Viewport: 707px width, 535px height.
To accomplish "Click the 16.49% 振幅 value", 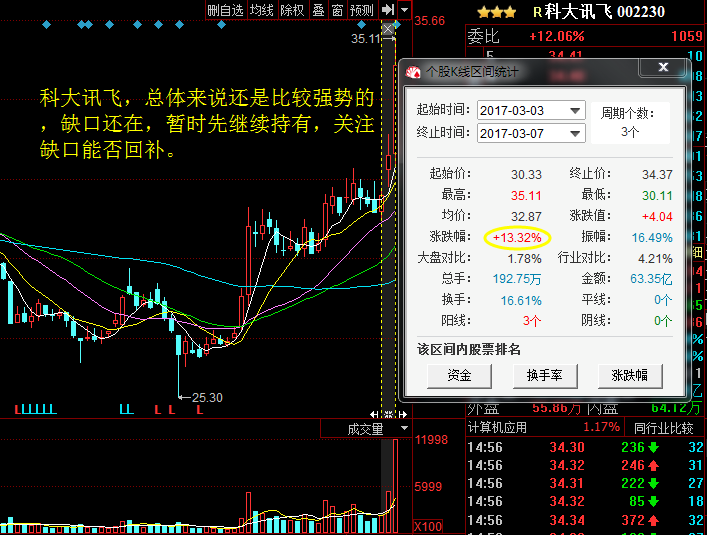I will tap(652, 238).
